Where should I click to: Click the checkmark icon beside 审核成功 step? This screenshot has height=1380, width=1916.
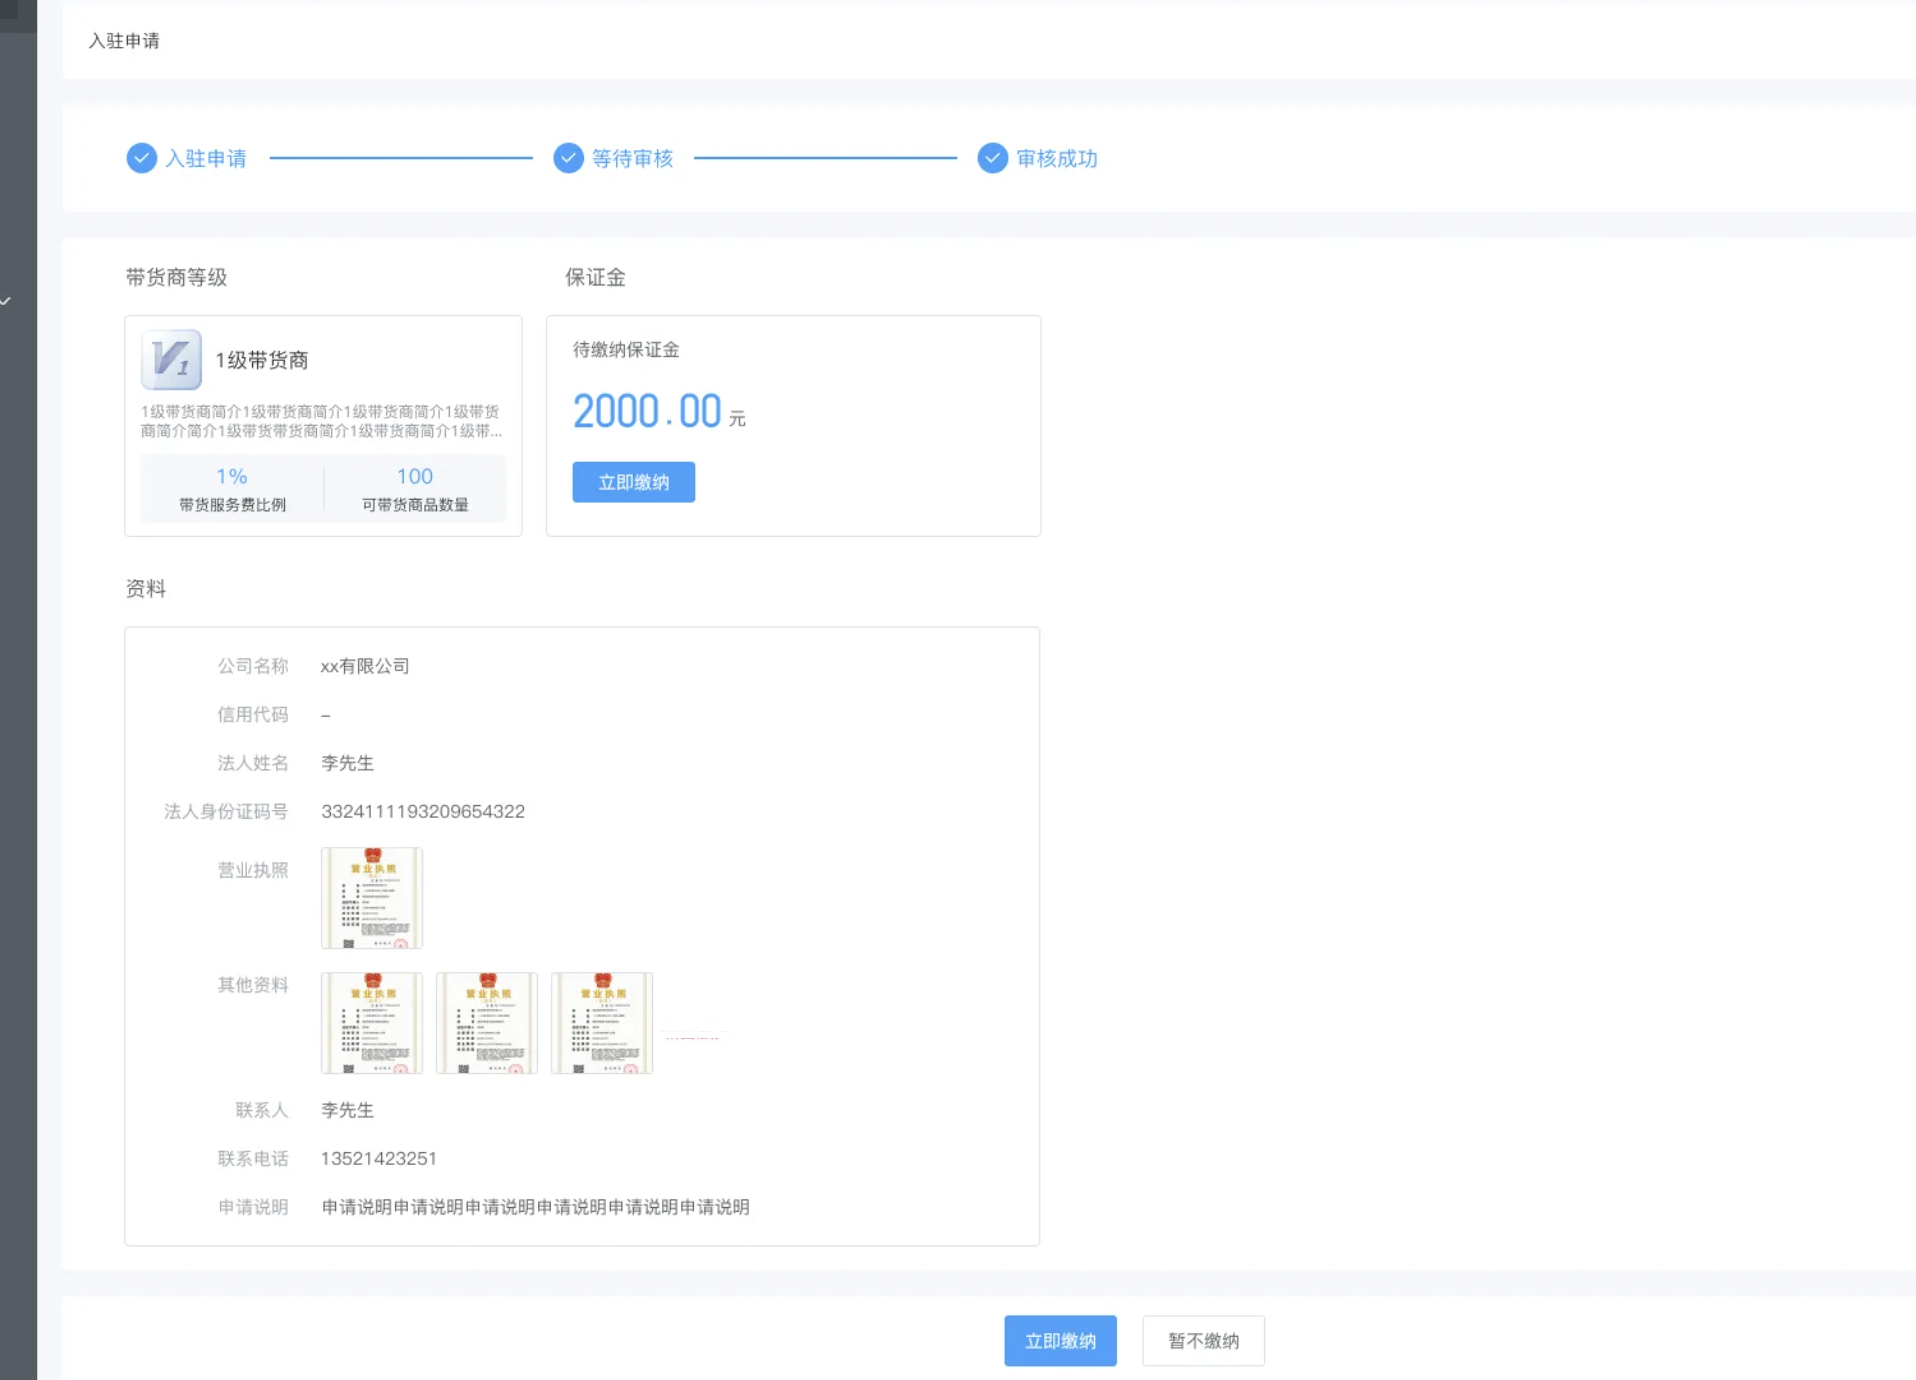(x=992, y=158)
